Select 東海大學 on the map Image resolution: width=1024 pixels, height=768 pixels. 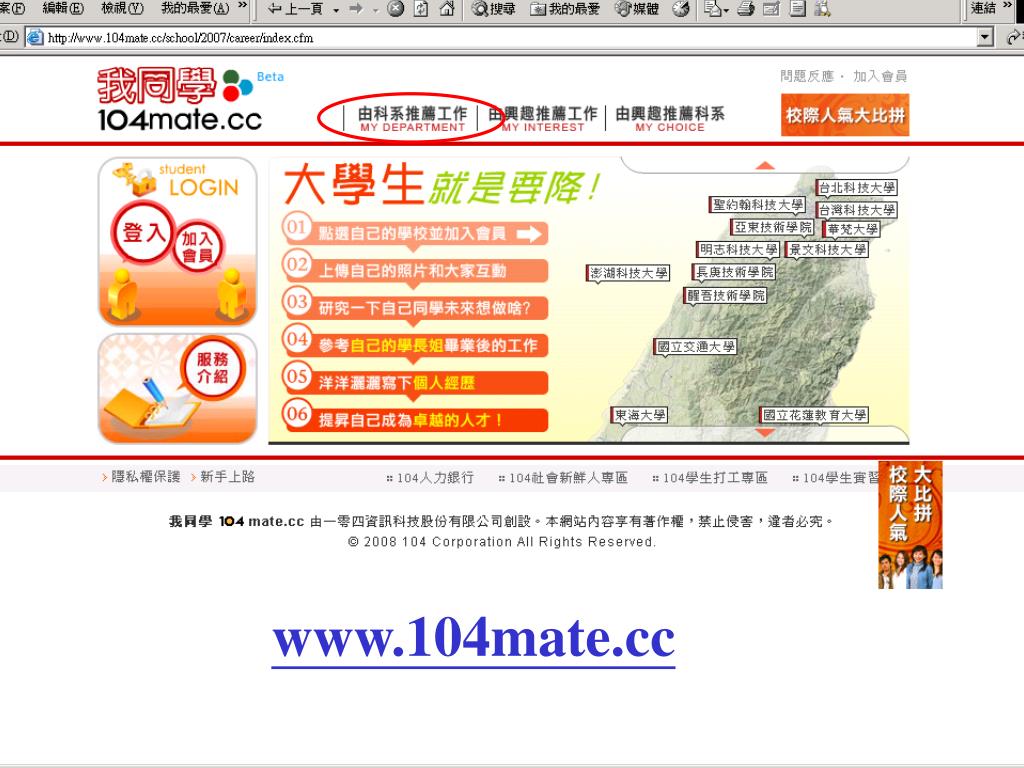coord(639,415)
